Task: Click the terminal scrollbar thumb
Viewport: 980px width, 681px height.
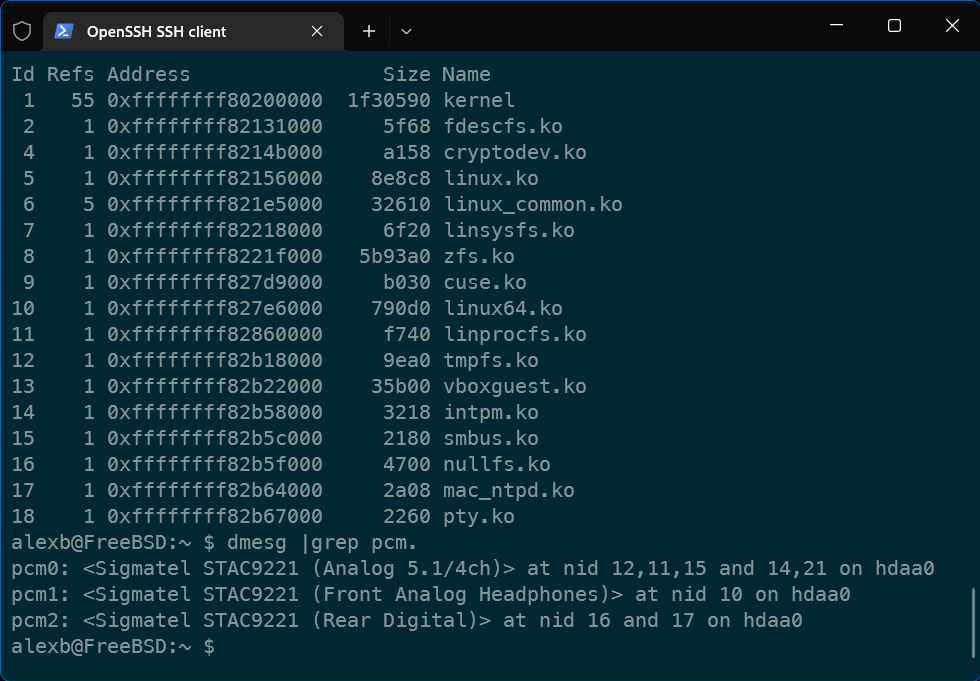Action: 974,622
